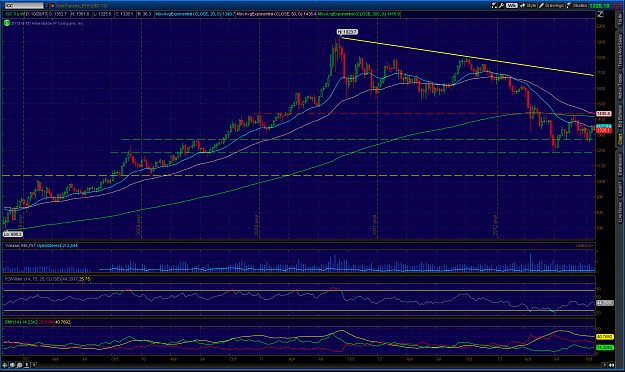Image resolution: width=625 pixels, height=372 pixels.
Task: Click the RSIWilder (14, 75, 25, CLOSE) label
Action: (33, 279)
